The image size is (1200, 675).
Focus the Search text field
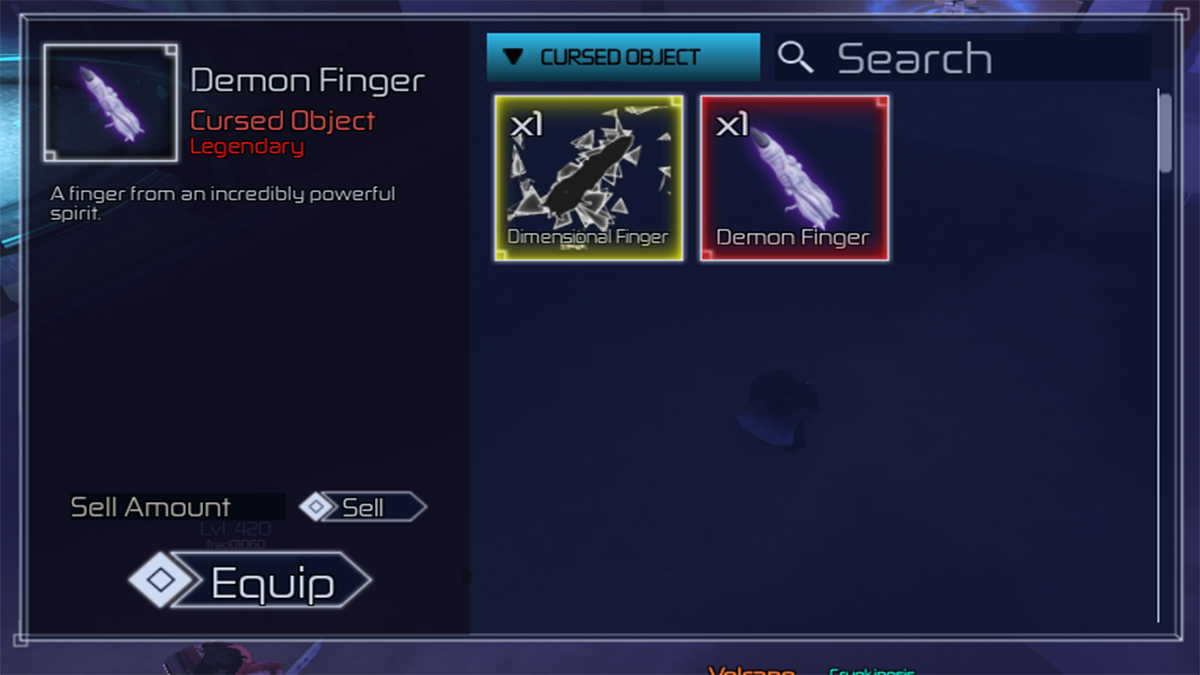click(x=963, y=58)
